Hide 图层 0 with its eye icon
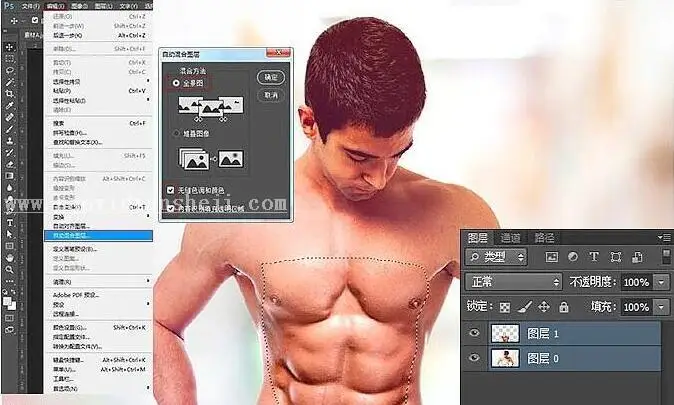This screenshot has height=405, width=674. [474, 357]
